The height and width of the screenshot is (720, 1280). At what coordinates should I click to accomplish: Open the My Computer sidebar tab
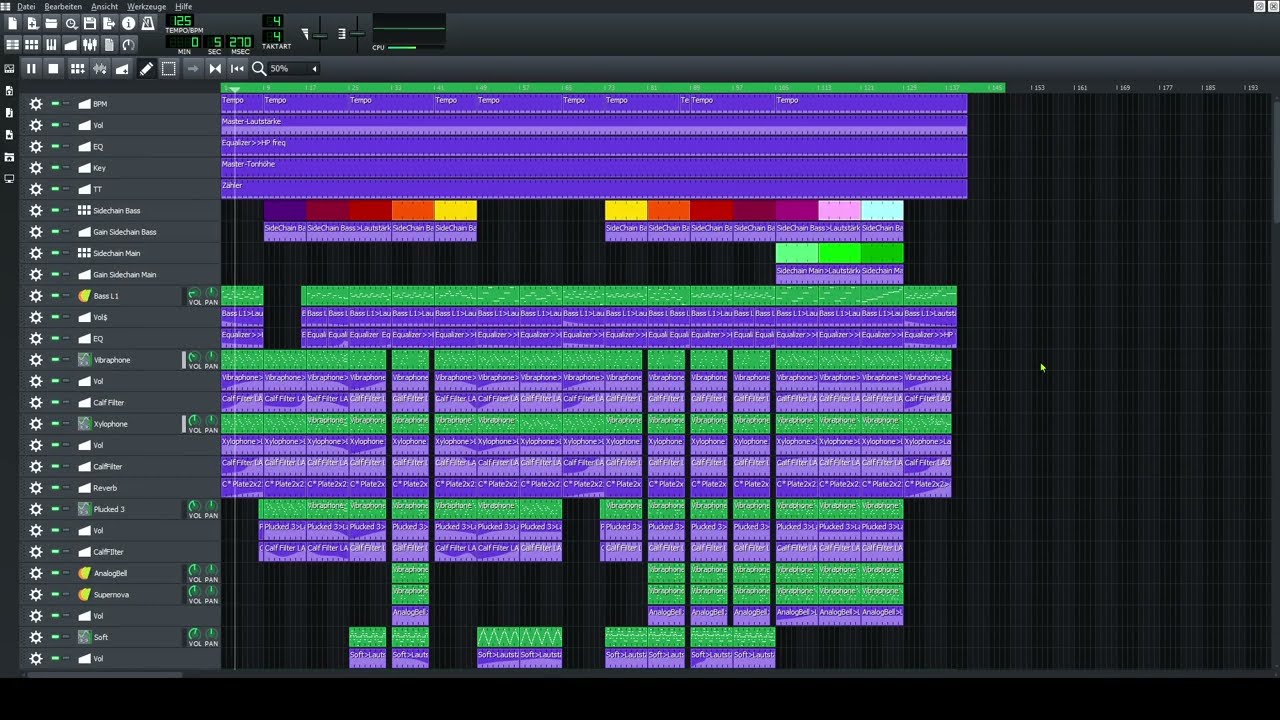(x=9, y=179)
